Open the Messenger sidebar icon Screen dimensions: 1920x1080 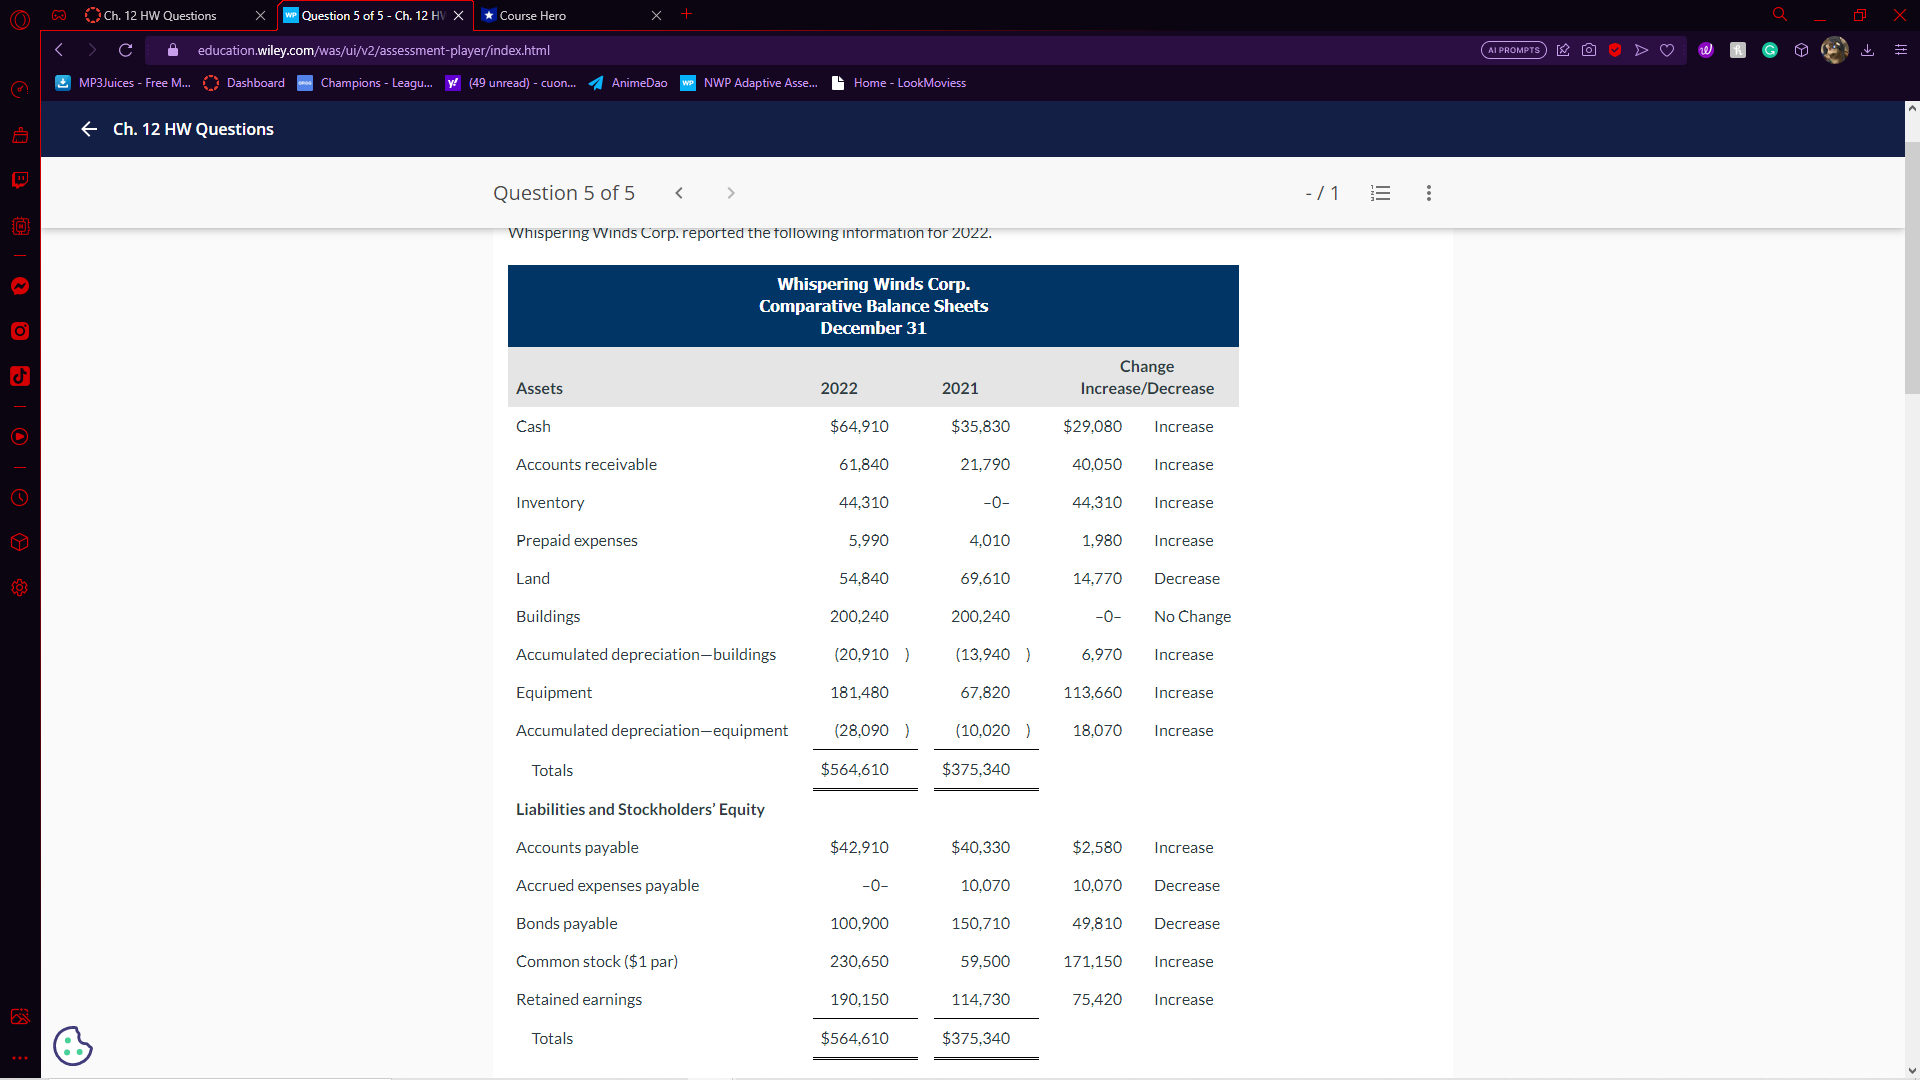[19, 286]
